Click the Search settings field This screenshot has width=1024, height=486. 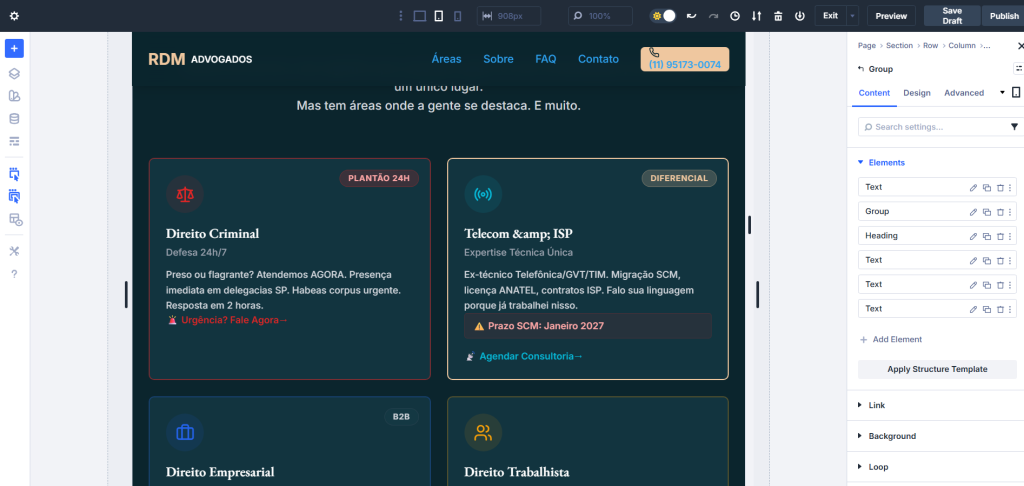click(937, 127)
